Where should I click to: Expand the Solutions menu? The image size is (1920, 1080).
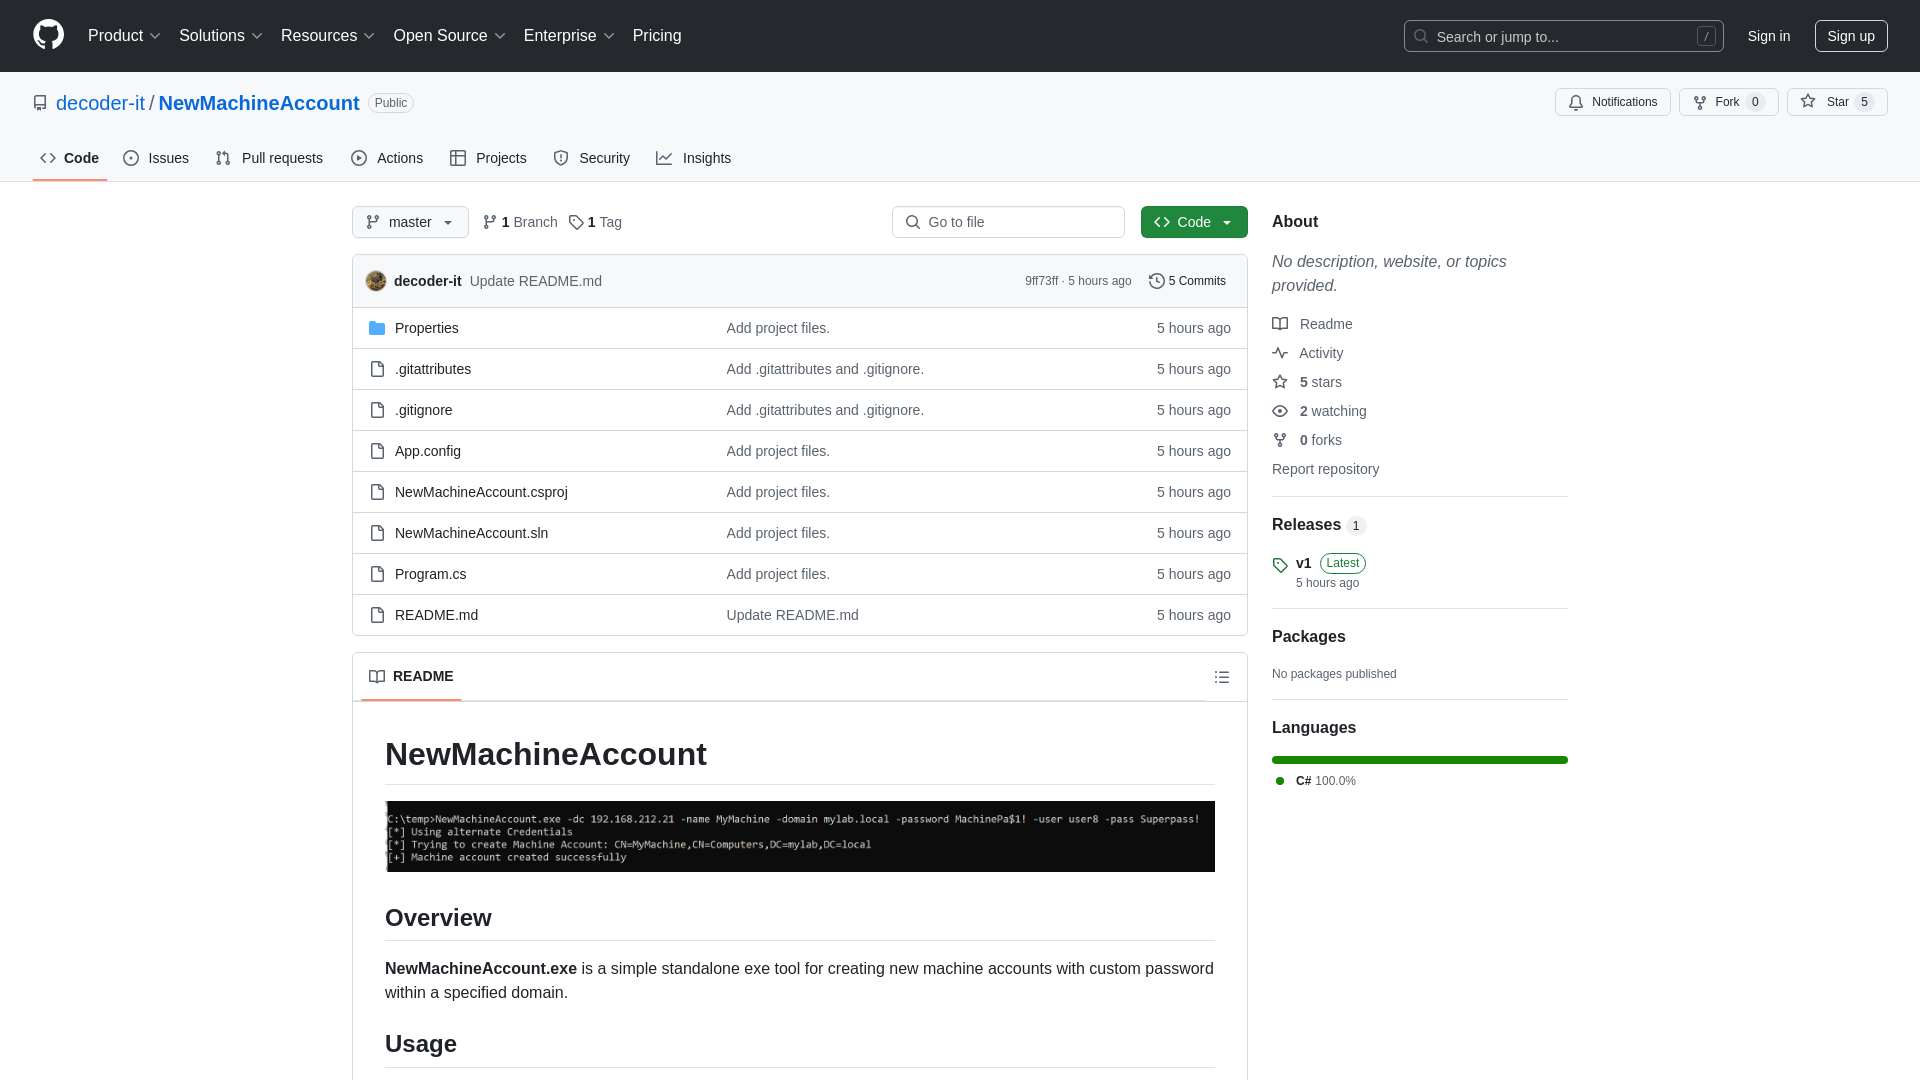pyautogui.click(x=221, y=35)
